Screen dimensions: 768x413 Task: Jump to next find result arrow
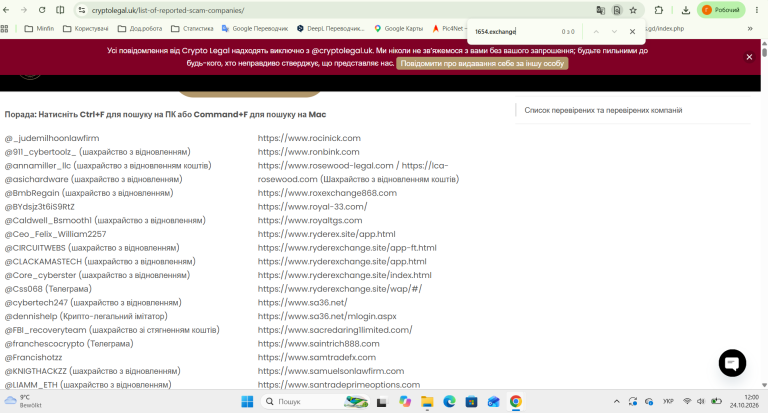click(614, 31)
